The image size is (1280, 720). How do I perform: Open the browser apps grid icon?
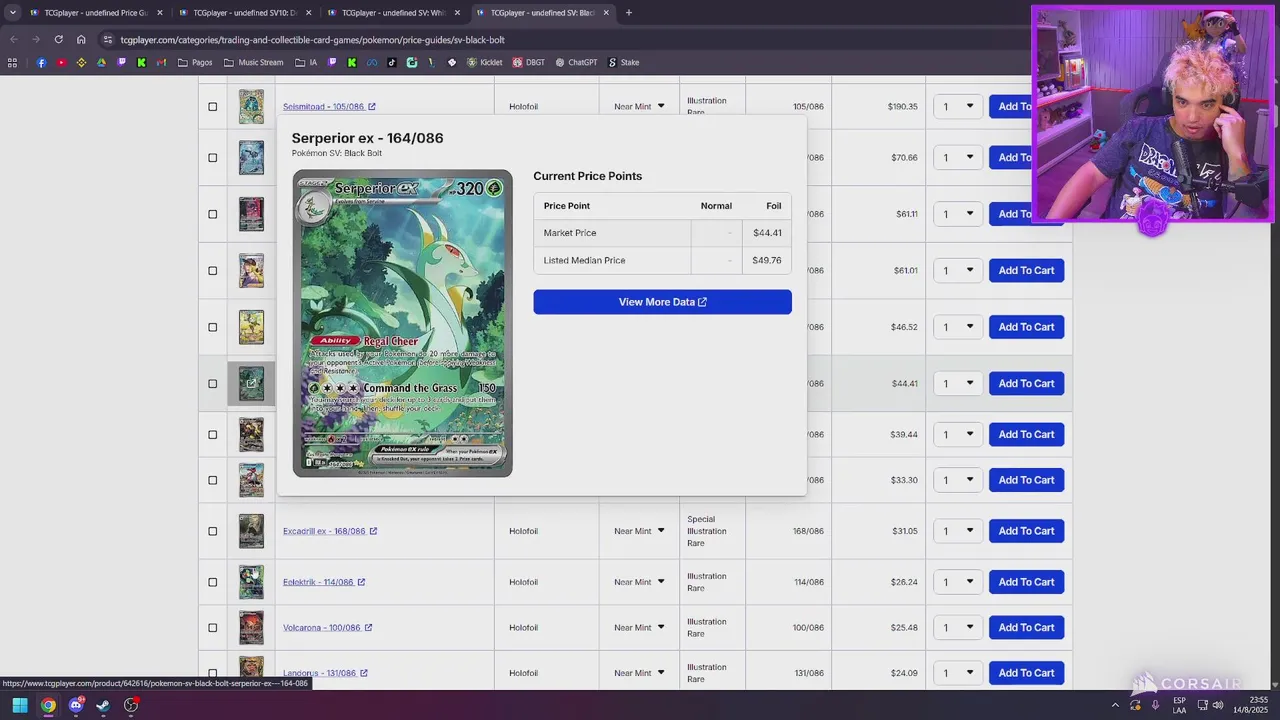[x=12, y=62]
